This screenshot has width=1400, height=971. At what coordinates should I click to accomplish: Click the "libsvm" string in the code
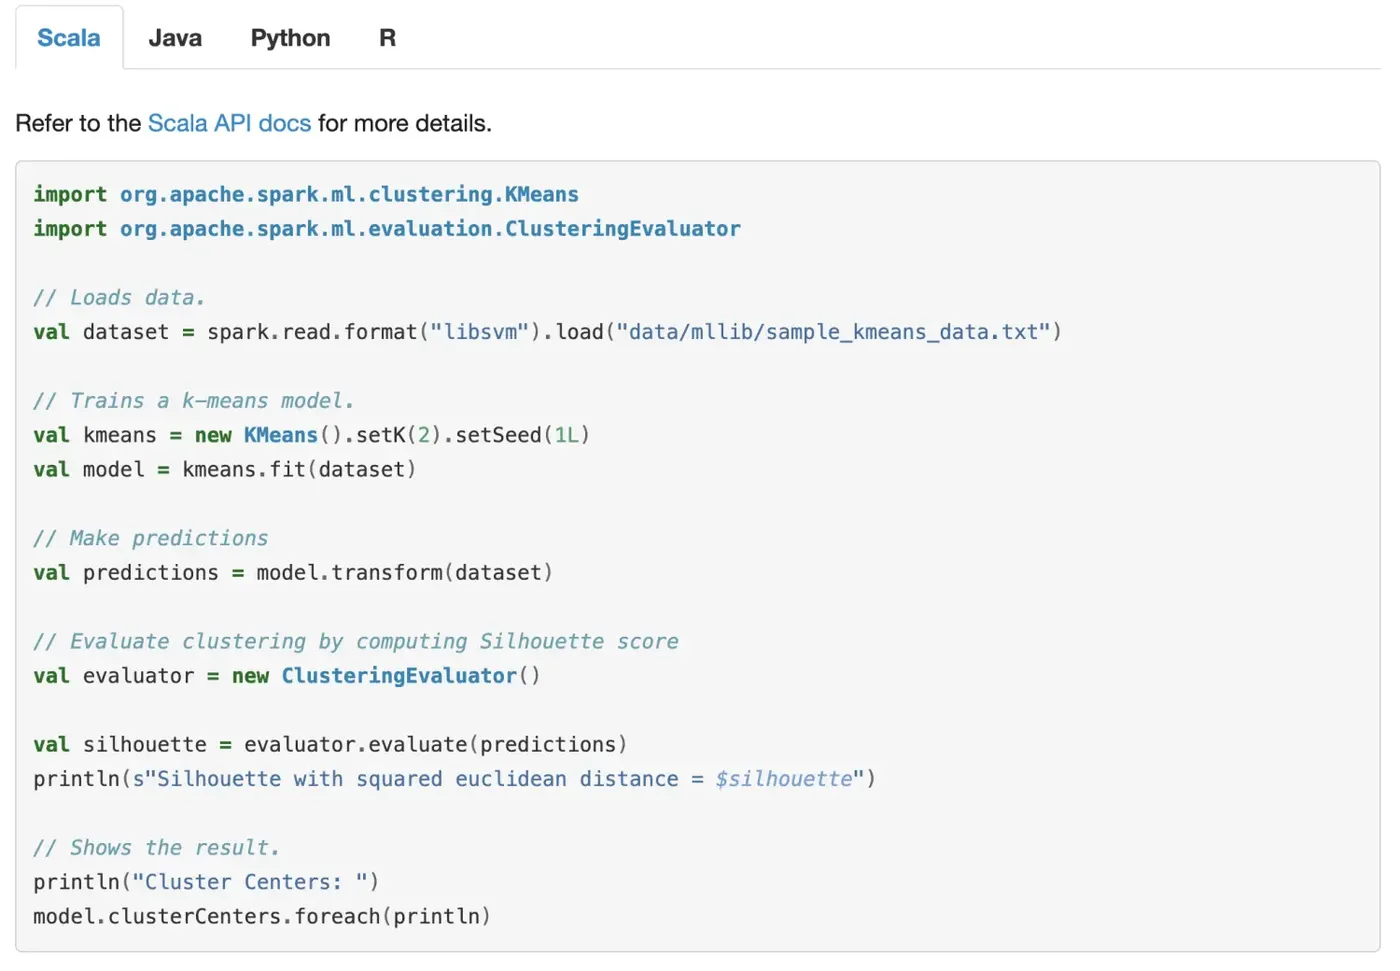click(x=479, y=332)
